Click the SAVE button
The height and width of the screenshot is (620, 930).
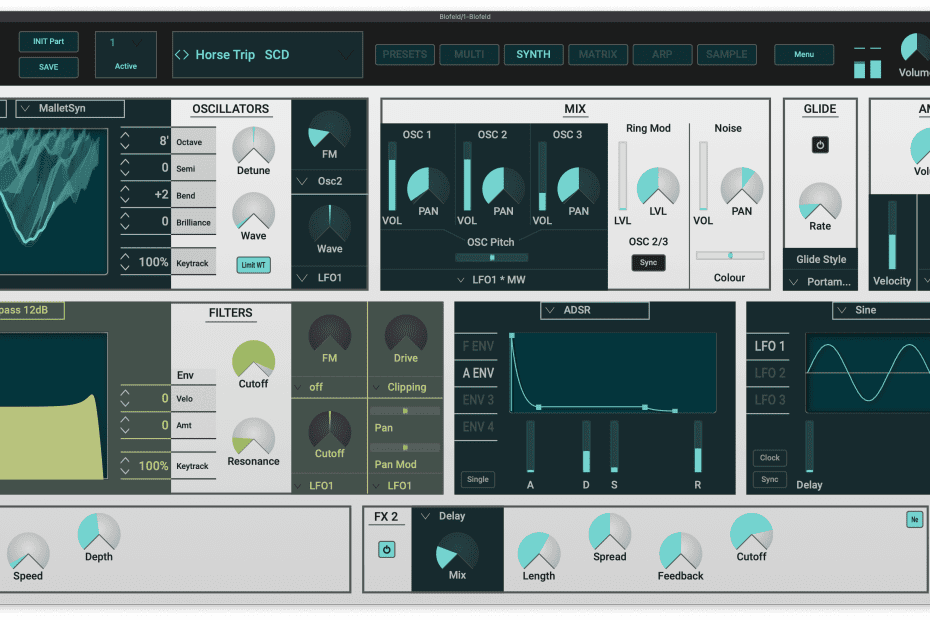48,67
